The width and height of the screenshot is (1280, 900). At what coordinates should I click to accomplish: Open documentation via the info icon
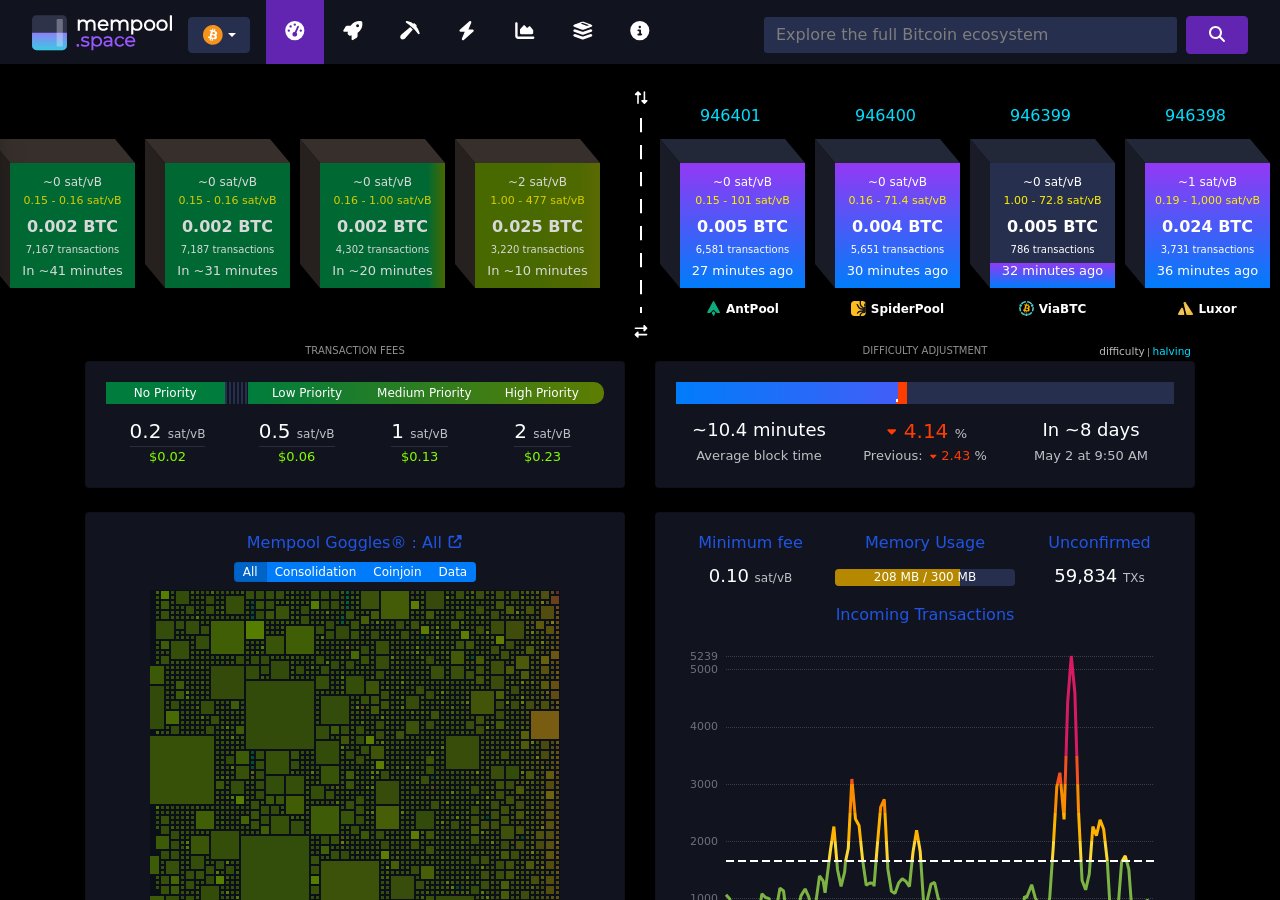point(639,31)
